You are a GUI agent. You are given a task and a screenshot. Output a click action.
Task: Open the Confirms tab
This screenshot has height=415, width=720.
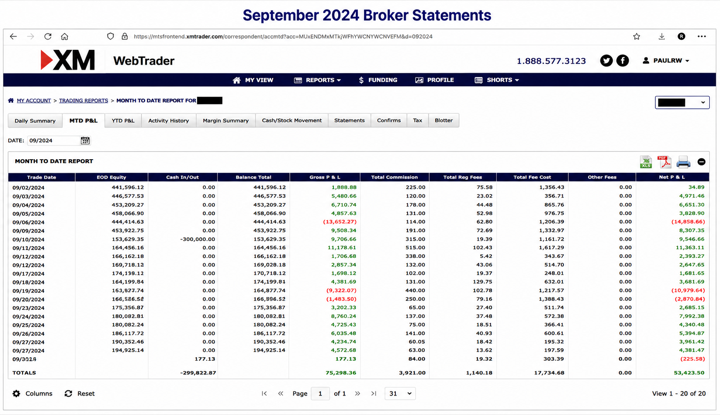pos(389,121)
